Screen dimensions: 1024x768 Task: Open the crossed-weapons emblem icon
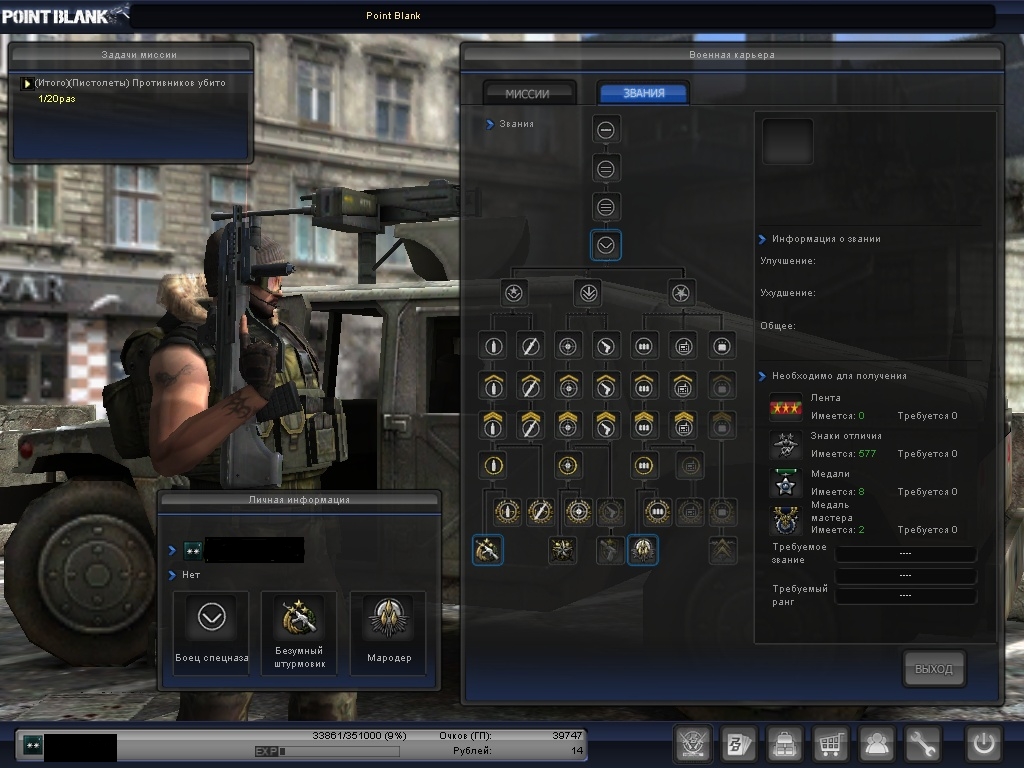pyautogui.click(x=693, y=745)
